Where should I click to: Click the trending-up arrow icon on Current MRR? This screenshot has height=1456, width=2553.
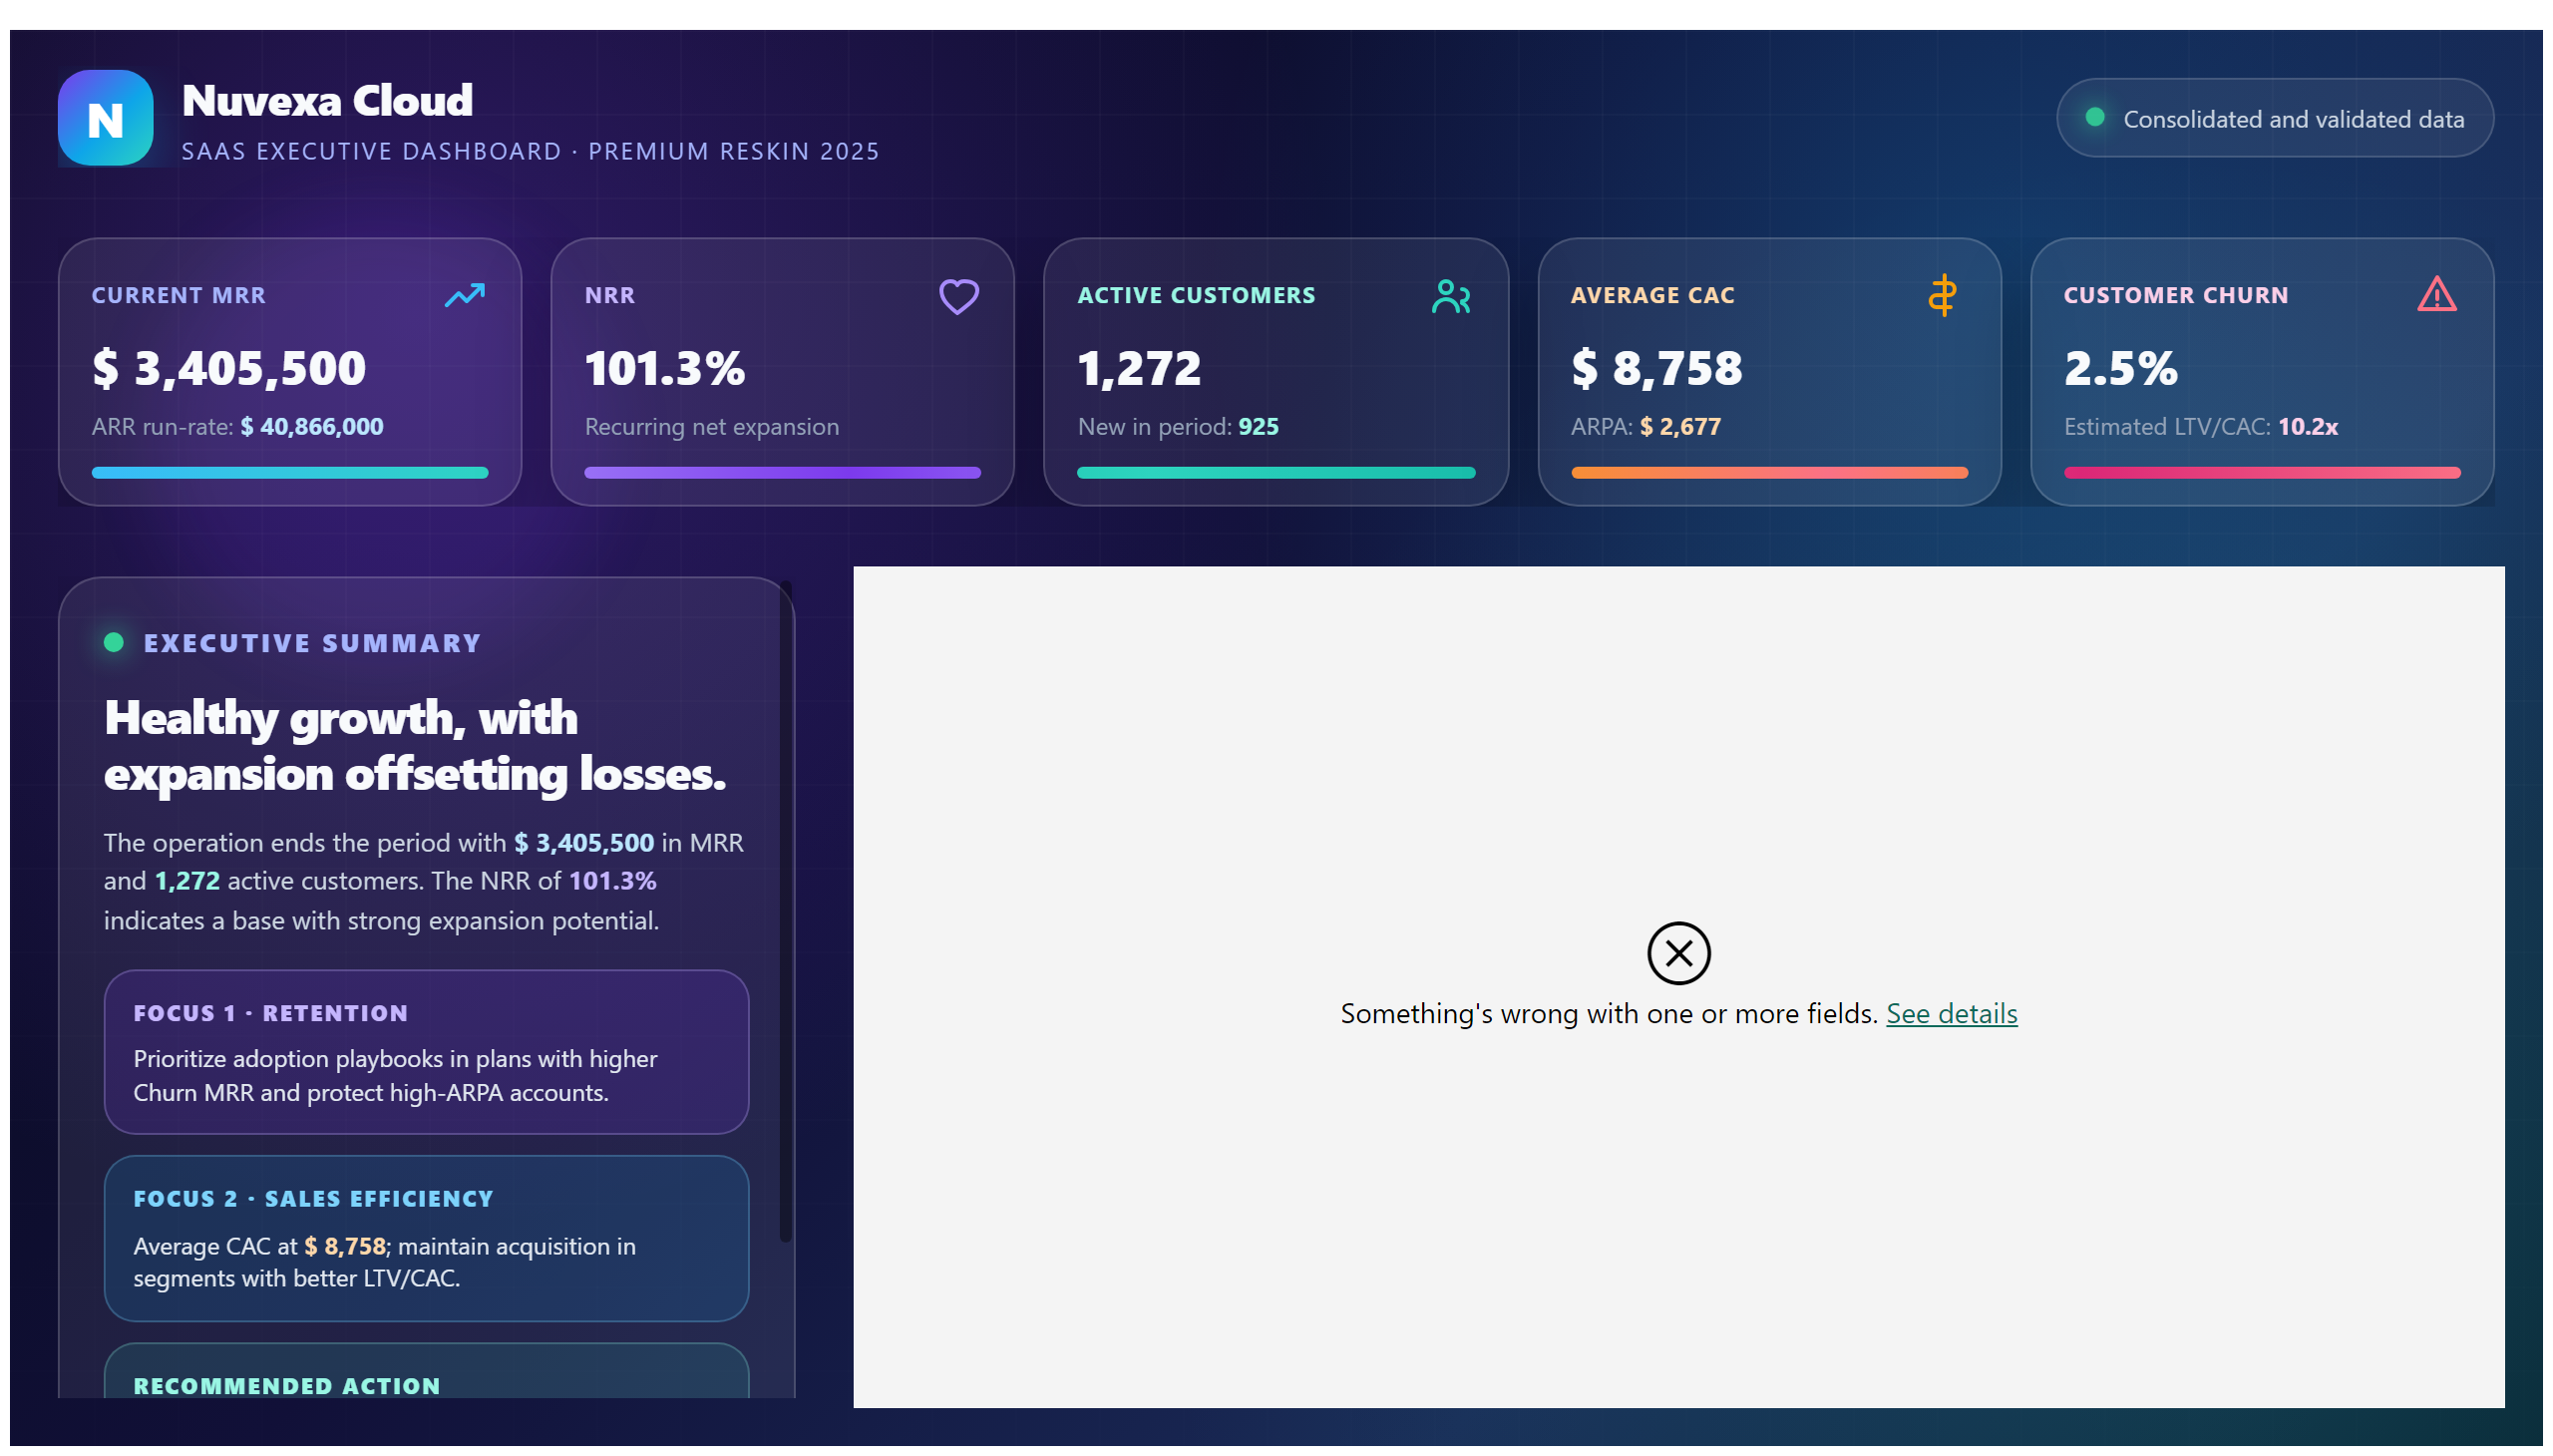click(x=465, y=295)
